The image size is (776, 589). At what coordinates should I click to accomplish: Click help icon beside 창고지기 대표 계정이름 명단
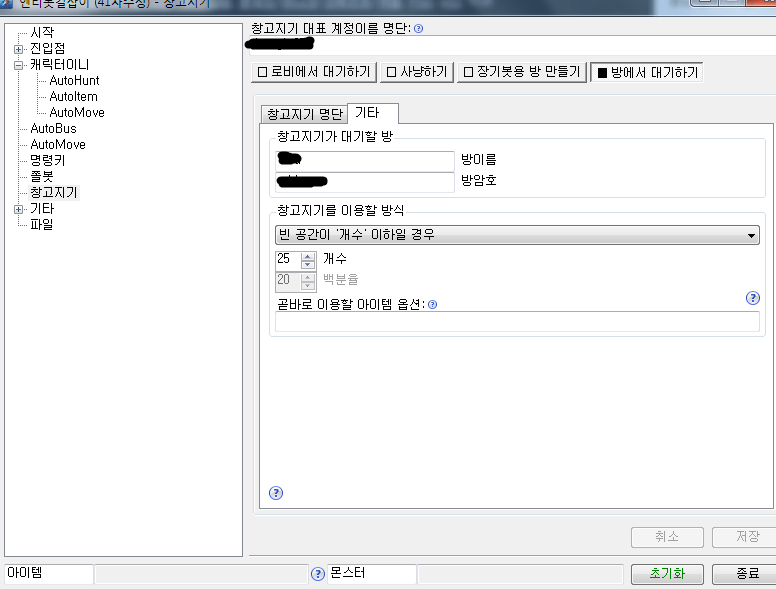[x=418, y=28]
